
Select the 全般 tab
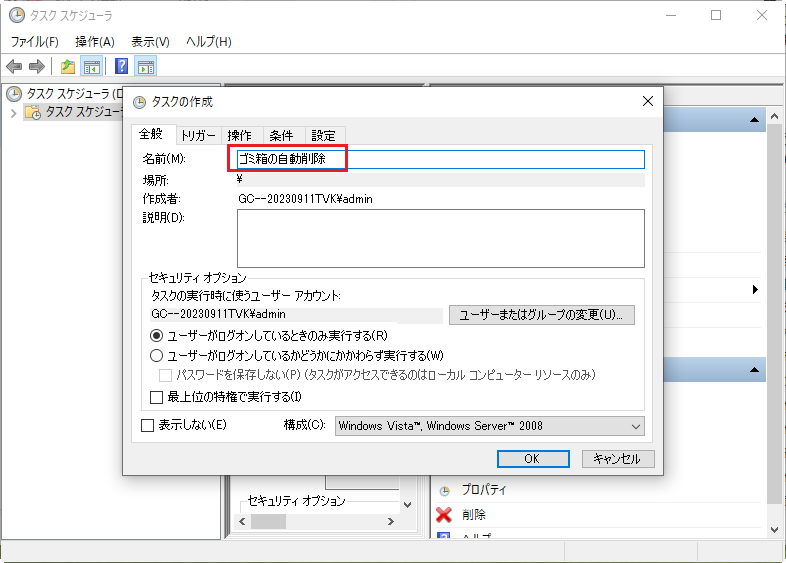(x=151, y=134)
